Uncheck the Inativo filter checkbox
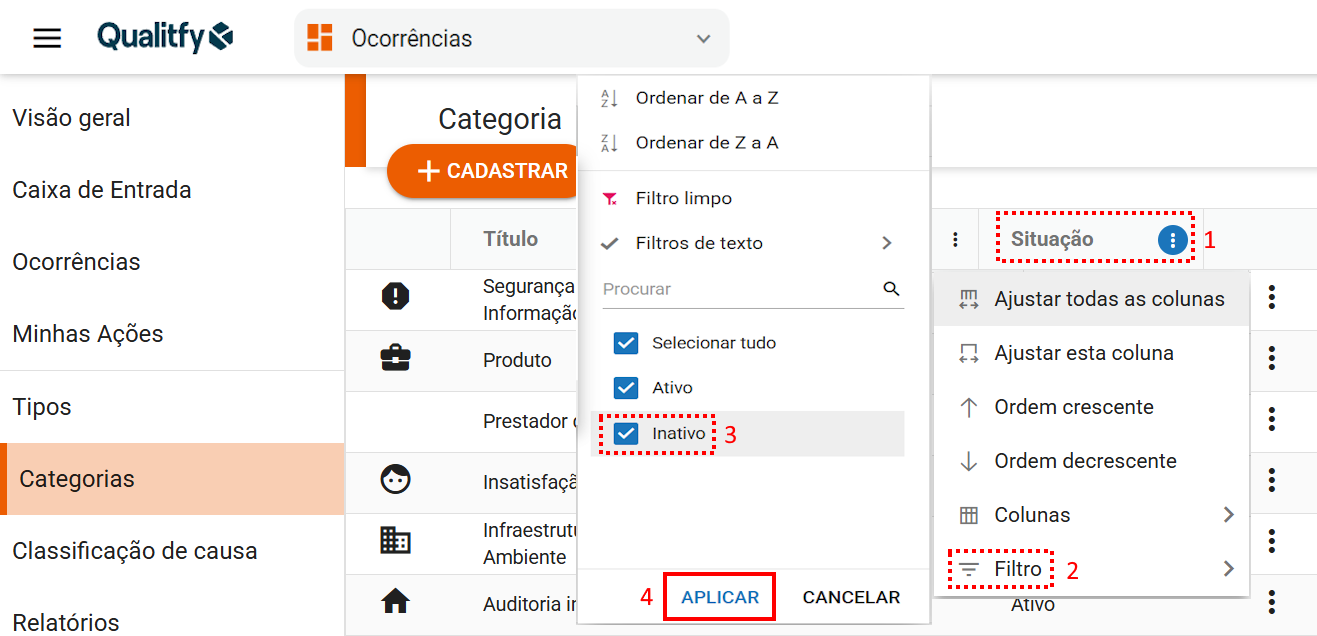1317x636 pixels. (x=626, y=434)
